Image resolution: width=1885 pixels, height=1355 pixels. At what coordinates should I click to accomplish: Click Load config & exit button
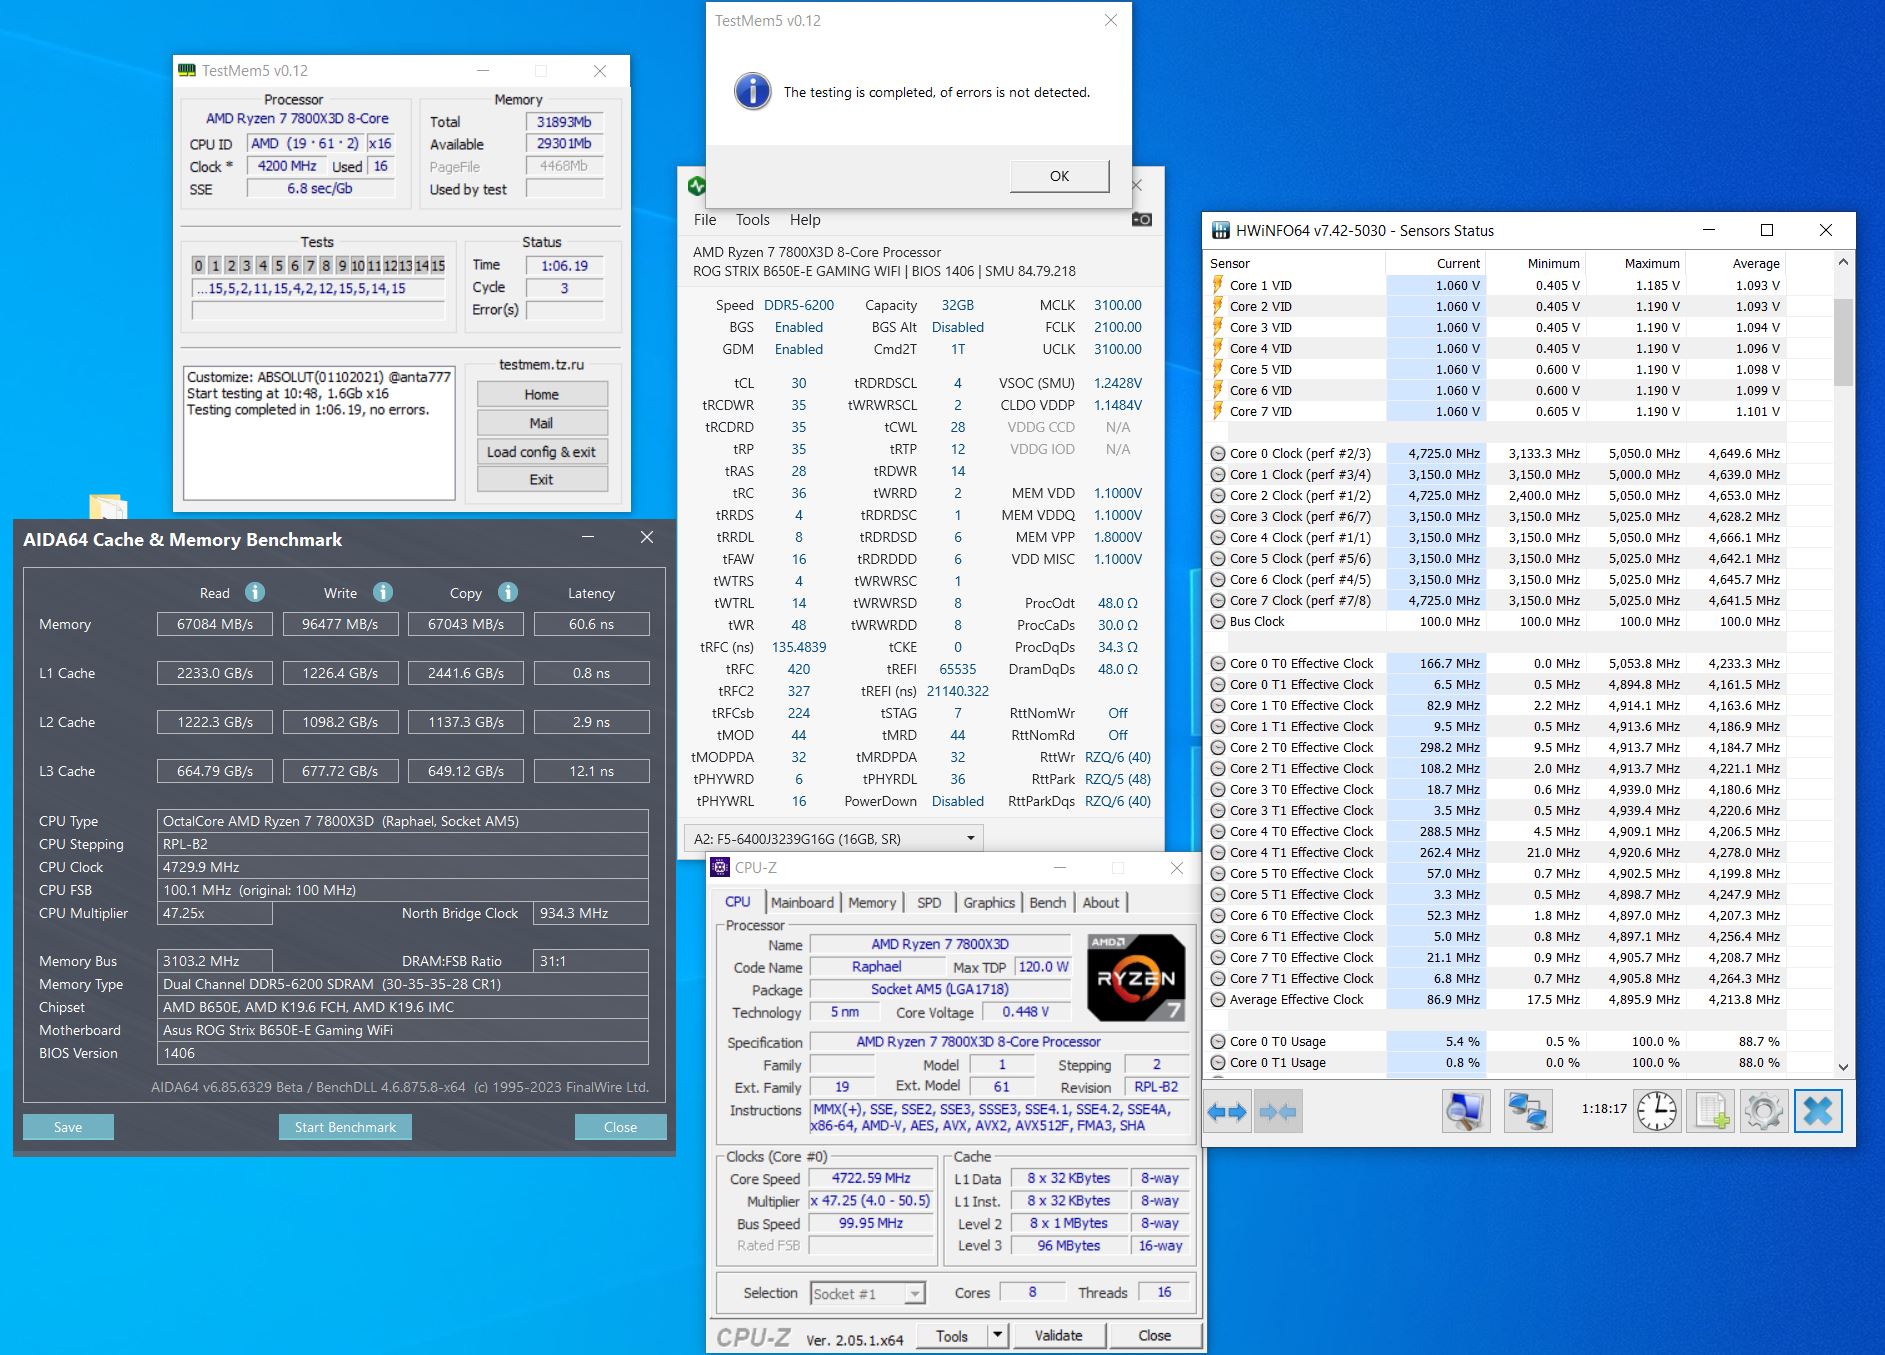click(542, 451)
